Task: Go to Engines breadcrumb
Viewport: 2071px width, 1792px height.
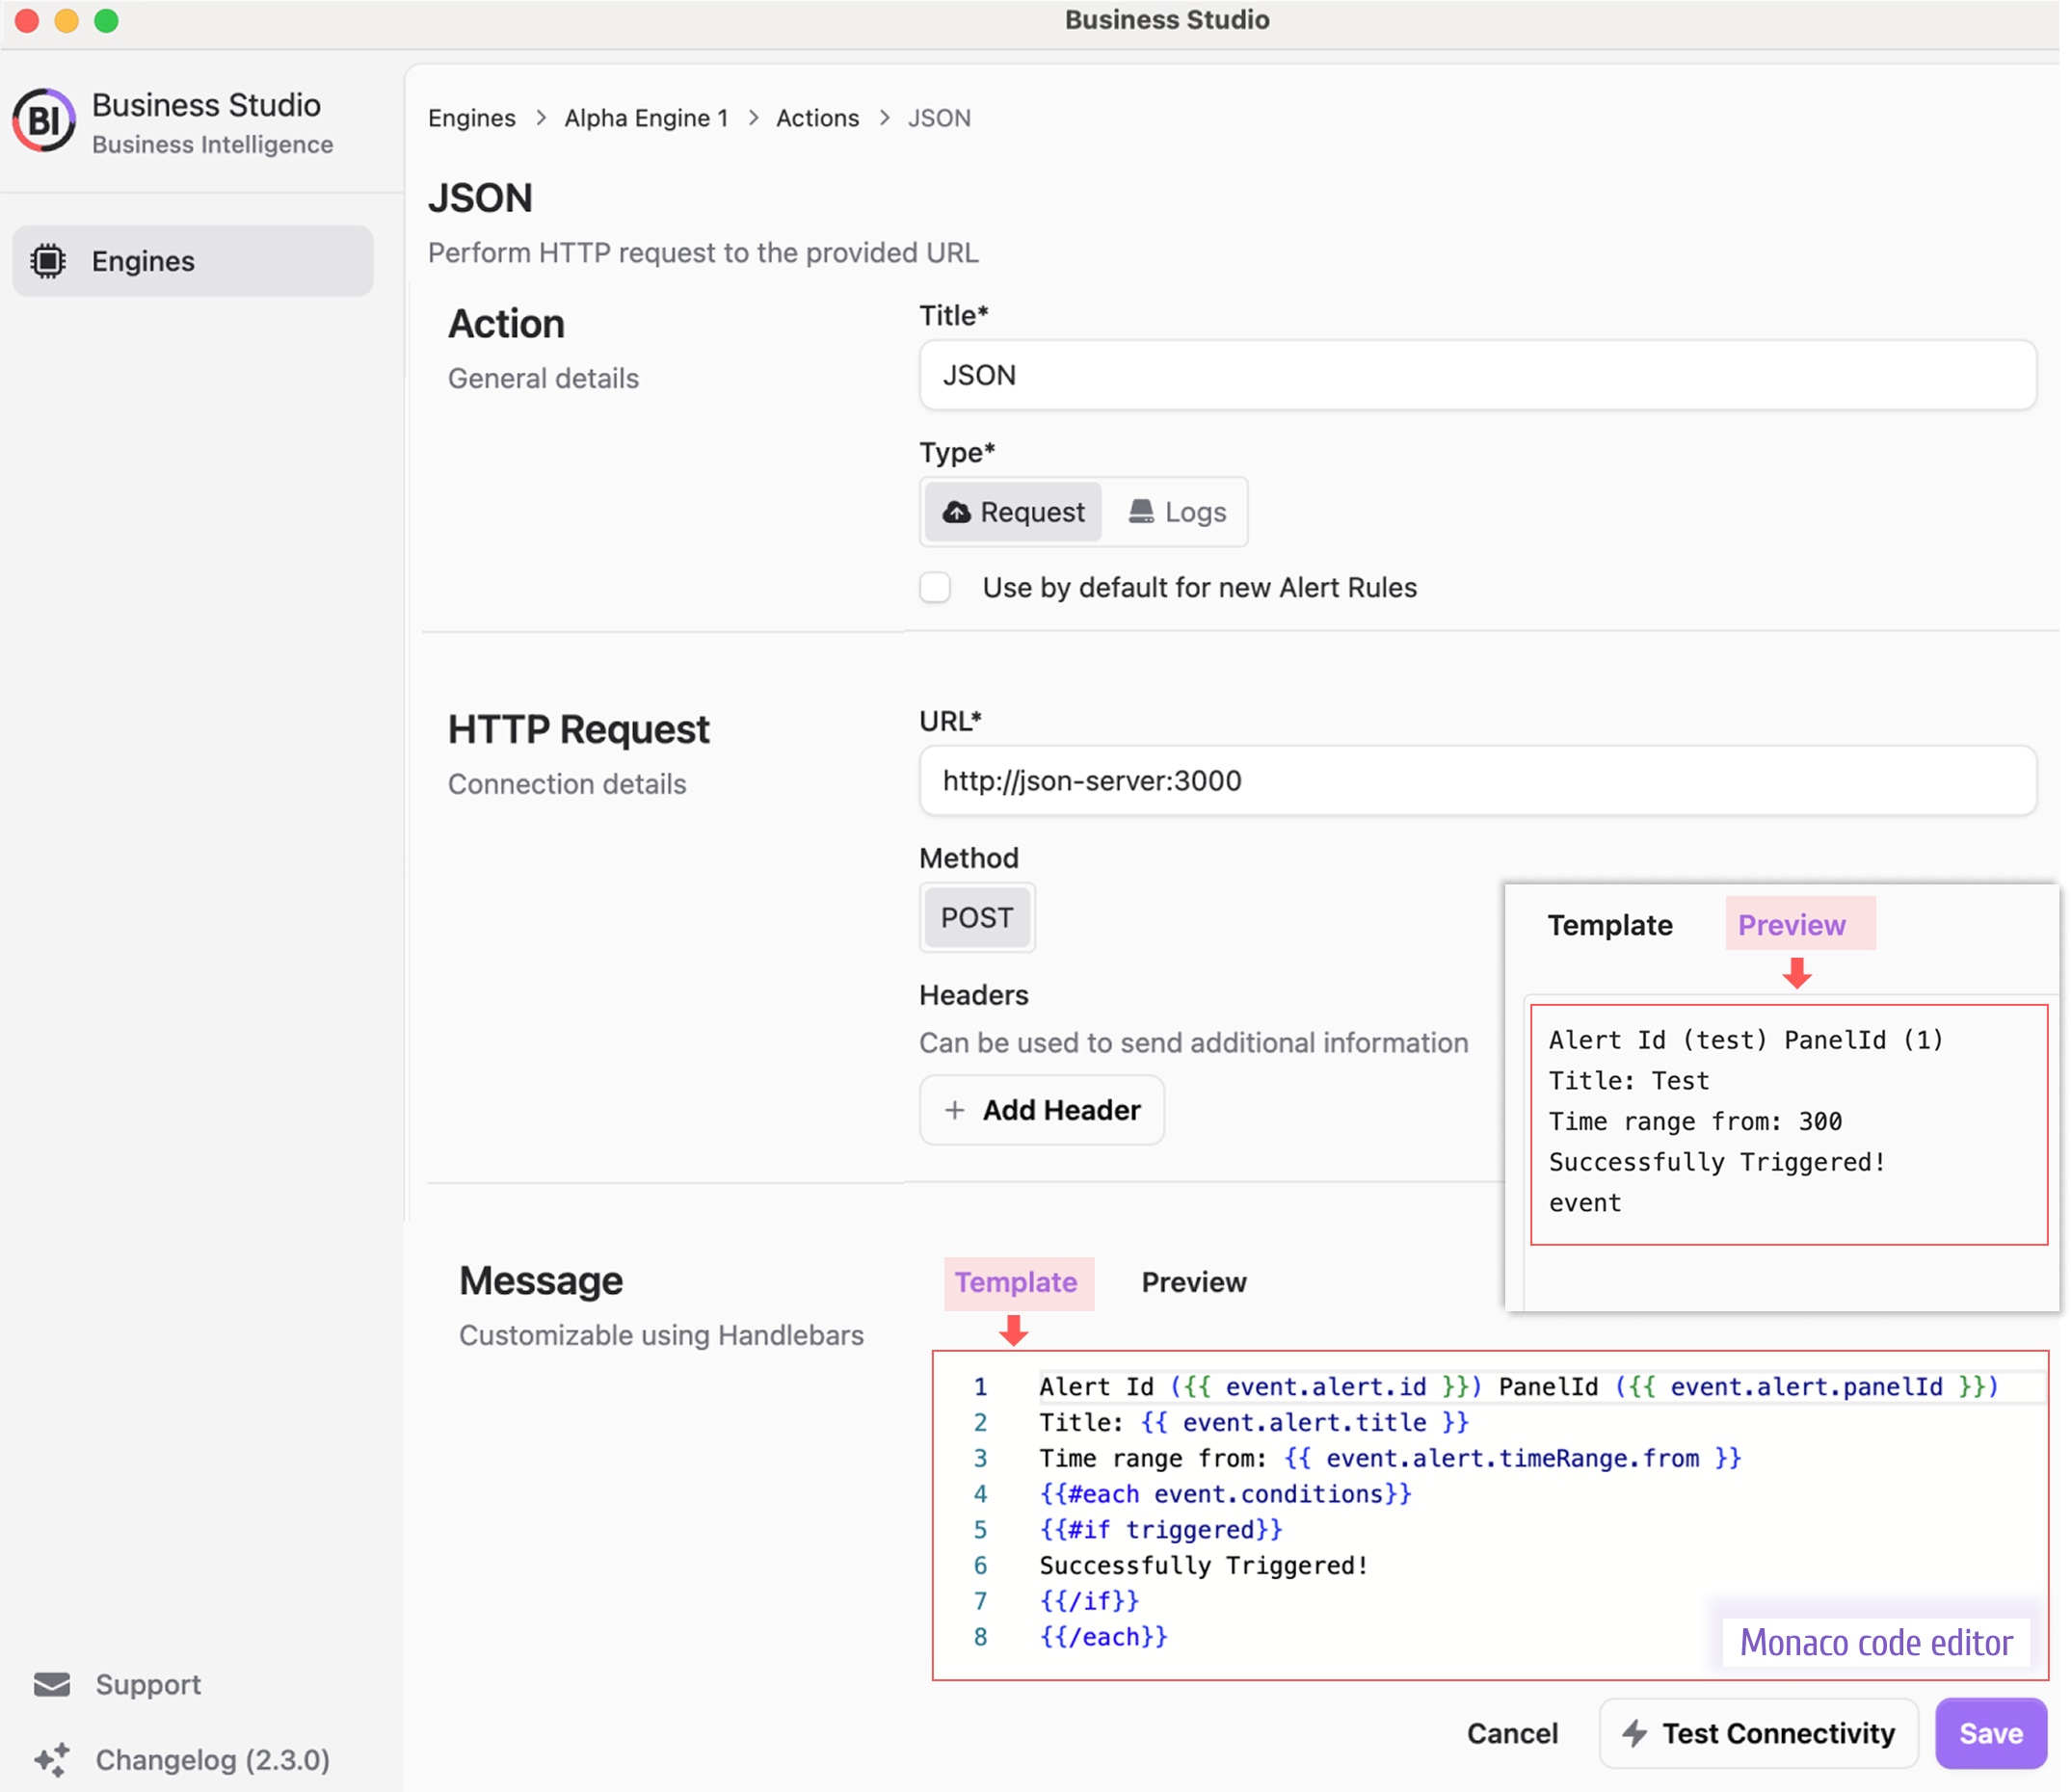Action: tap(472, 118)
